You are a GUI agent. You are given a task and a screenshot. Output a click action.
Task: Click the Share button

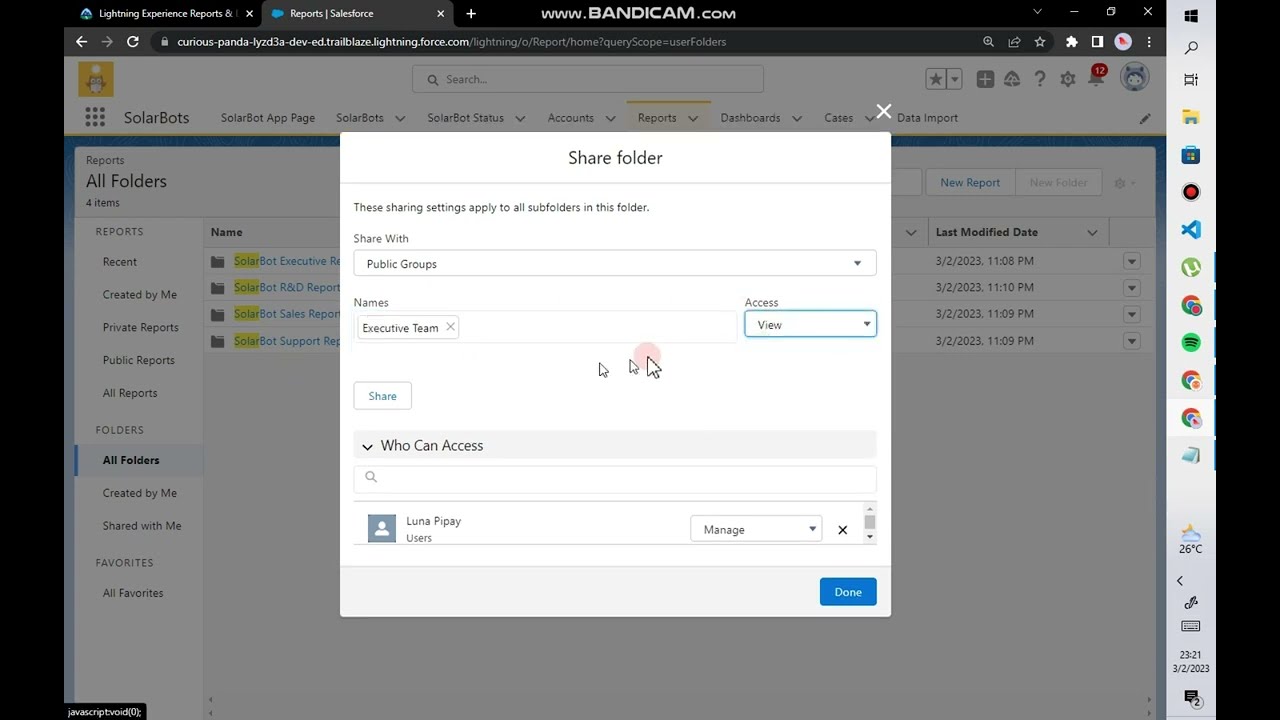coord(382,396)
